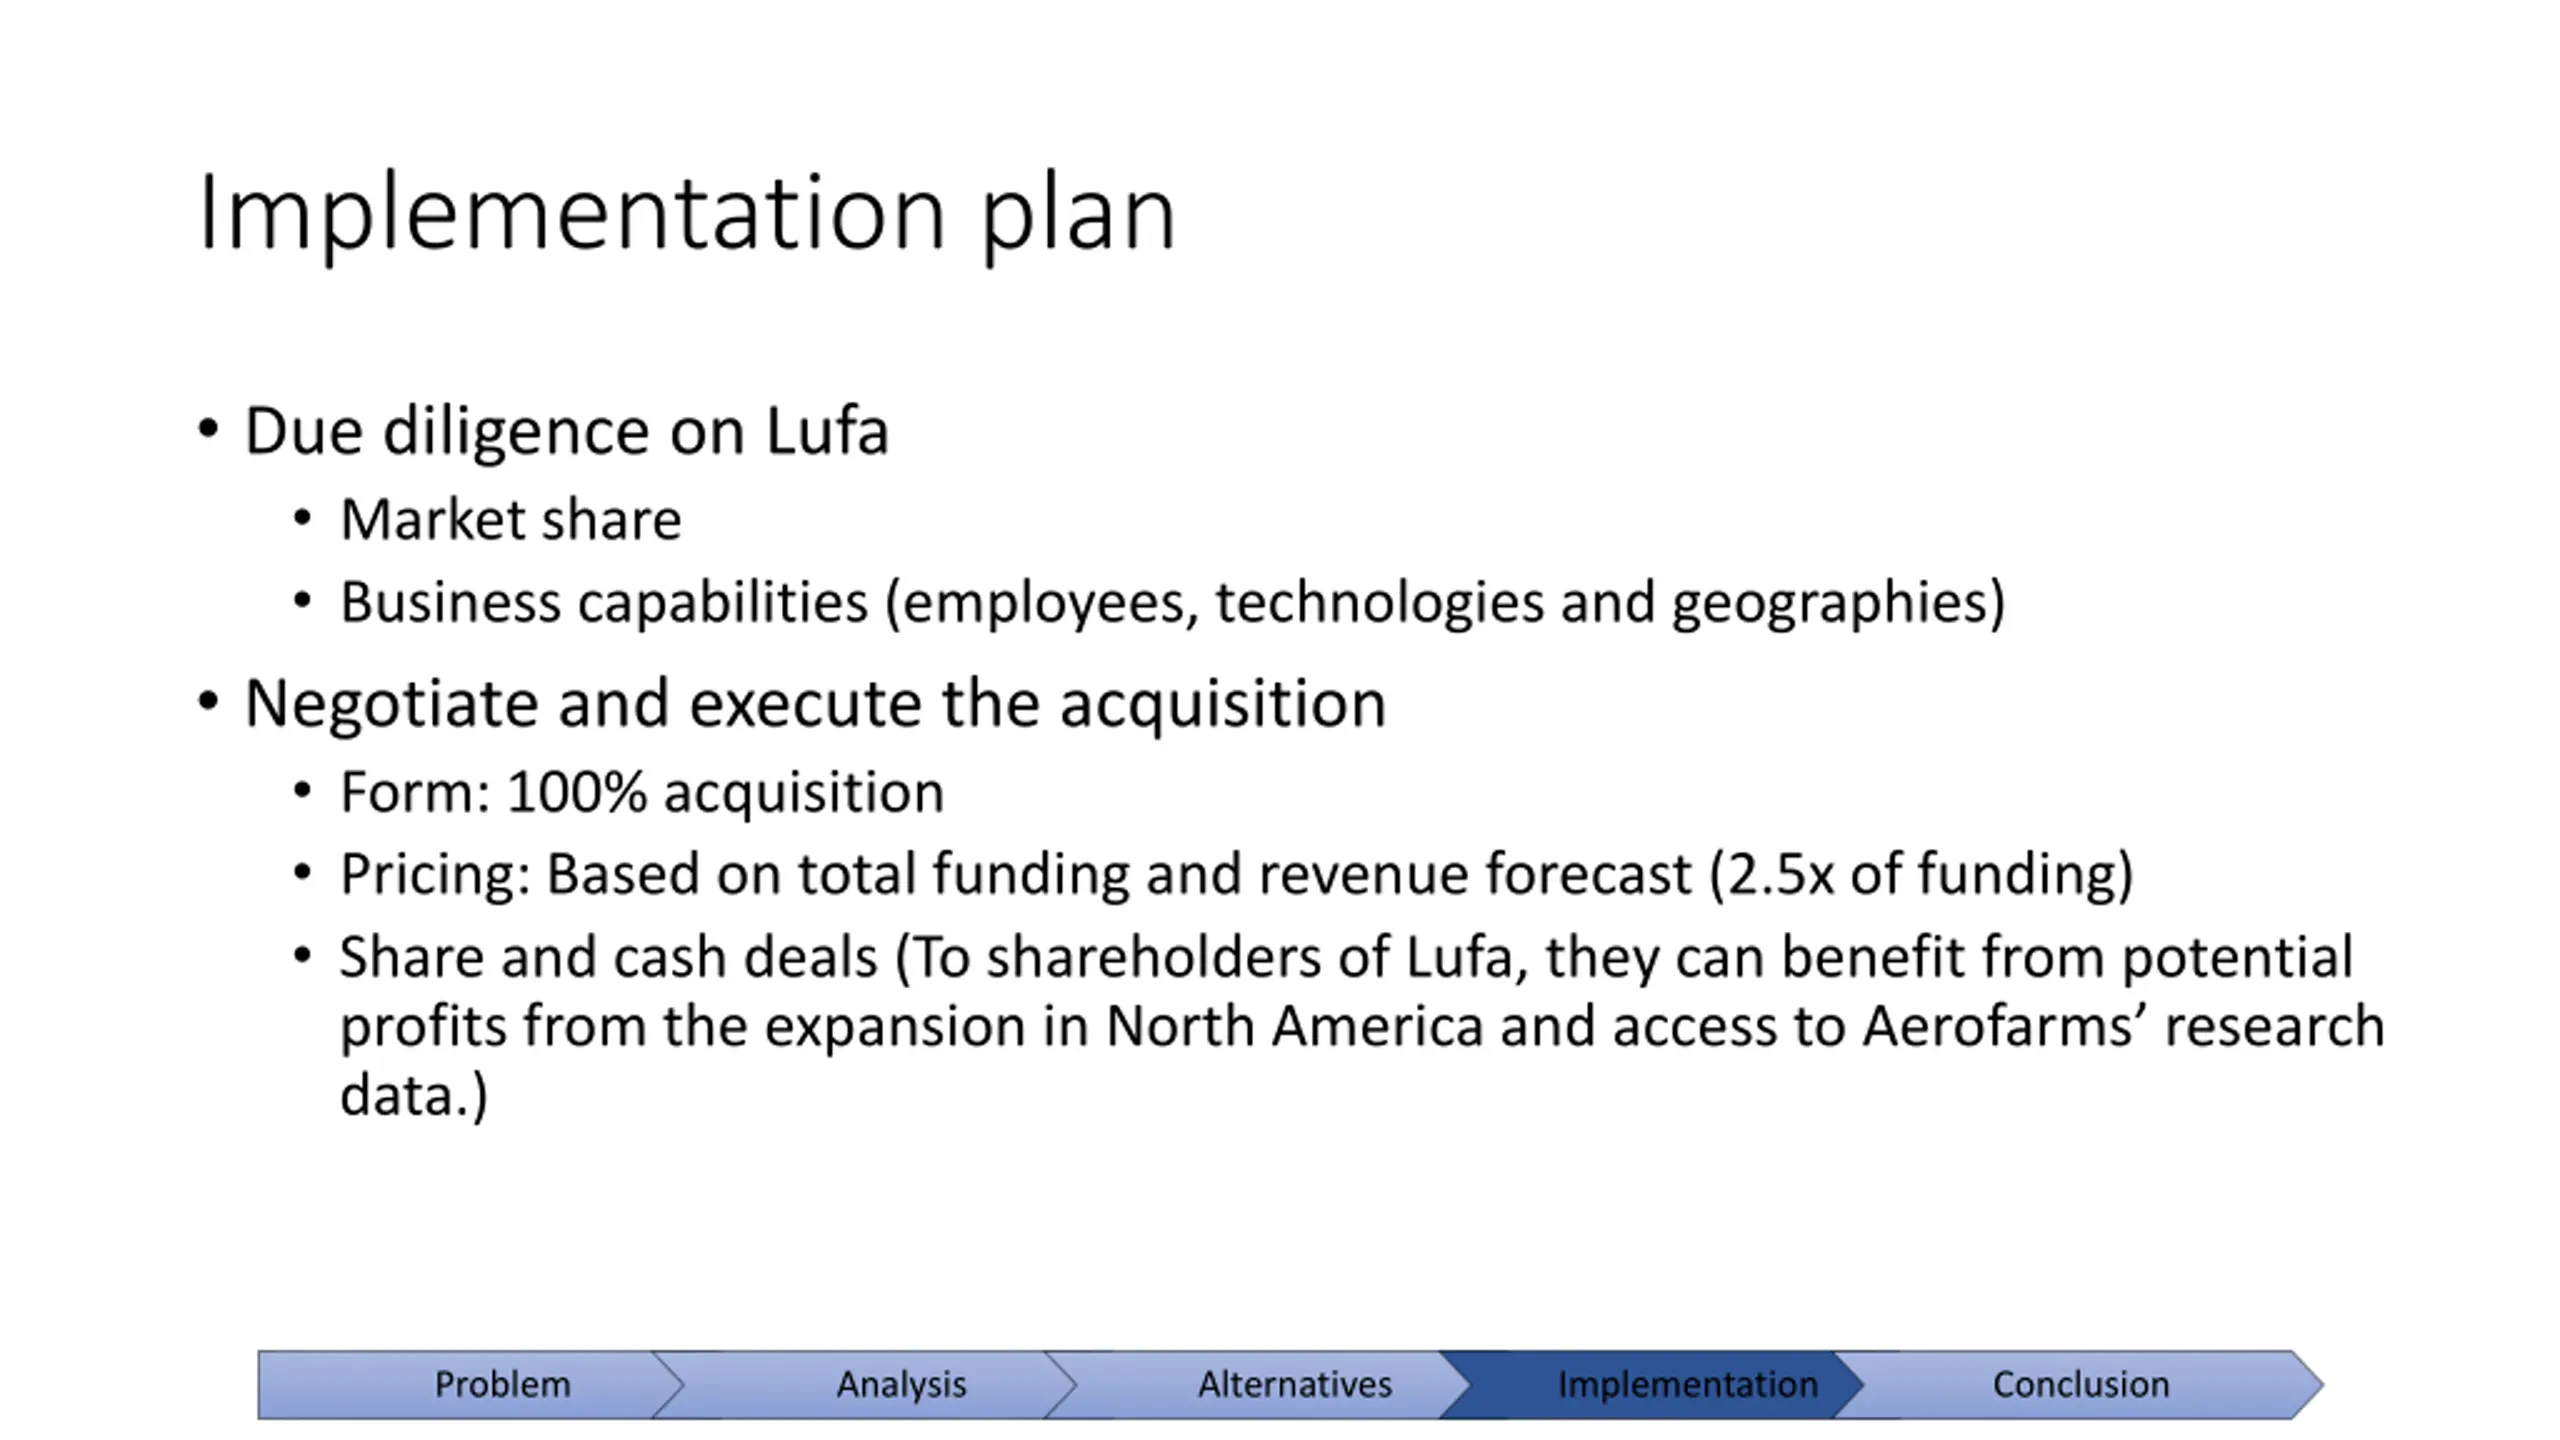Select the 'Due diligence on Lufa' bullet
This screenshot has height=1440, width=2560.
click(x=566, y=432)
